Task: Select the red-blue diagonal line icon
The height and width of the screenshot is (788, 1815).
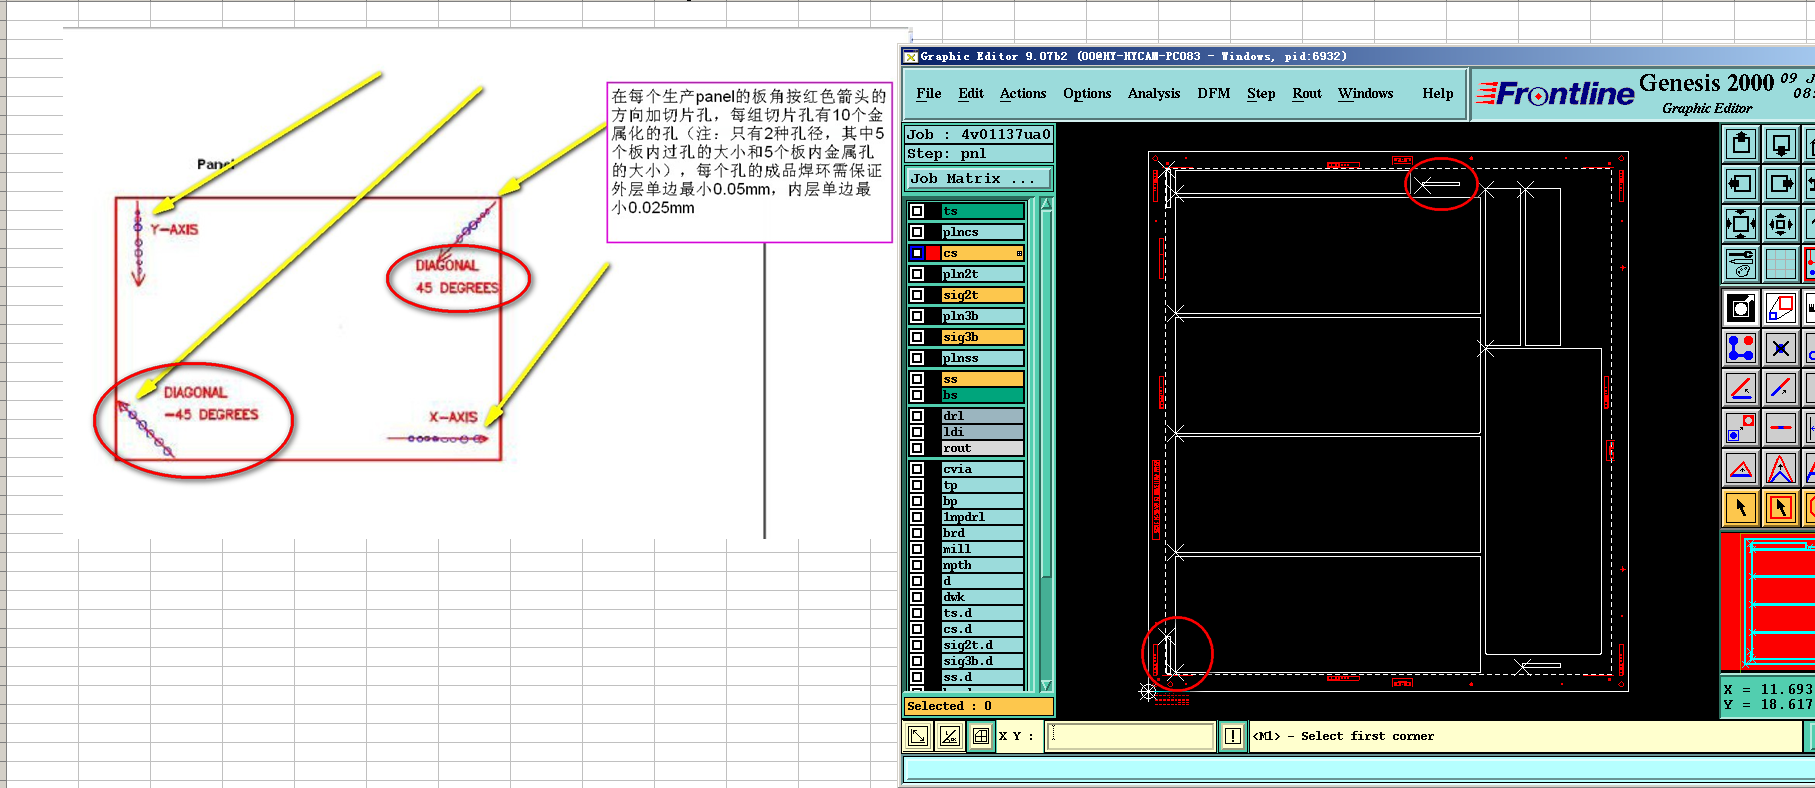Action: [1781, 388]
